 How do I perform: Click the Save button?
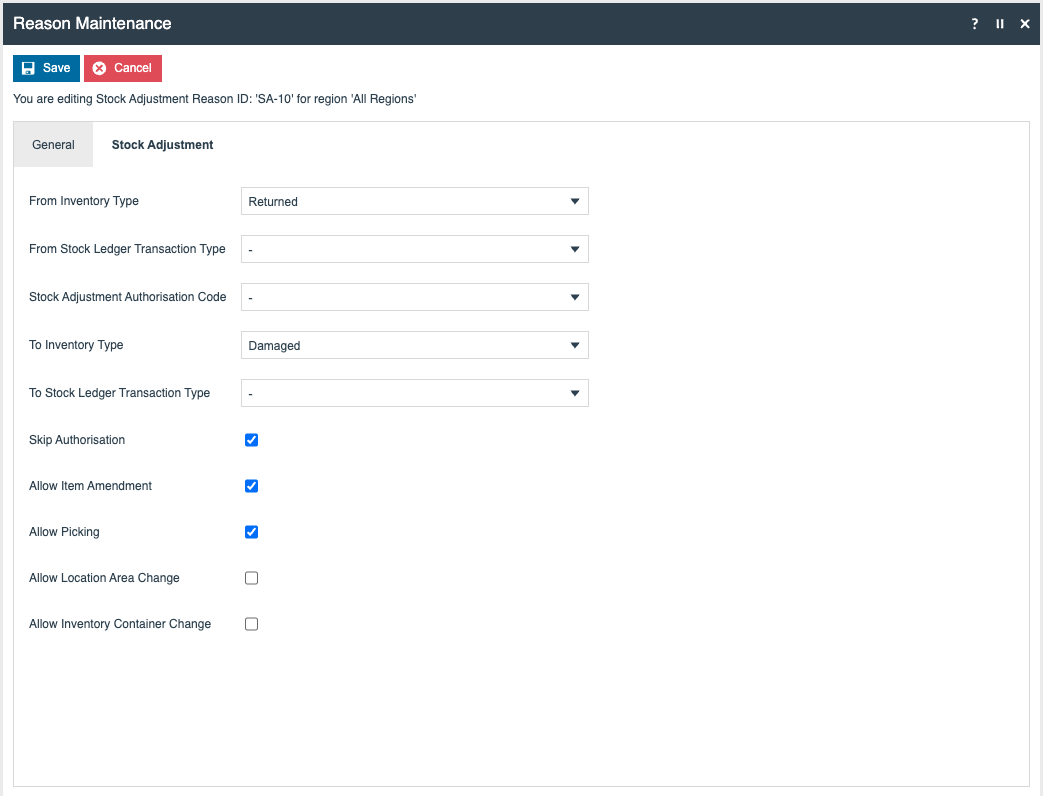pyautogui.click(x=46, y=68)
